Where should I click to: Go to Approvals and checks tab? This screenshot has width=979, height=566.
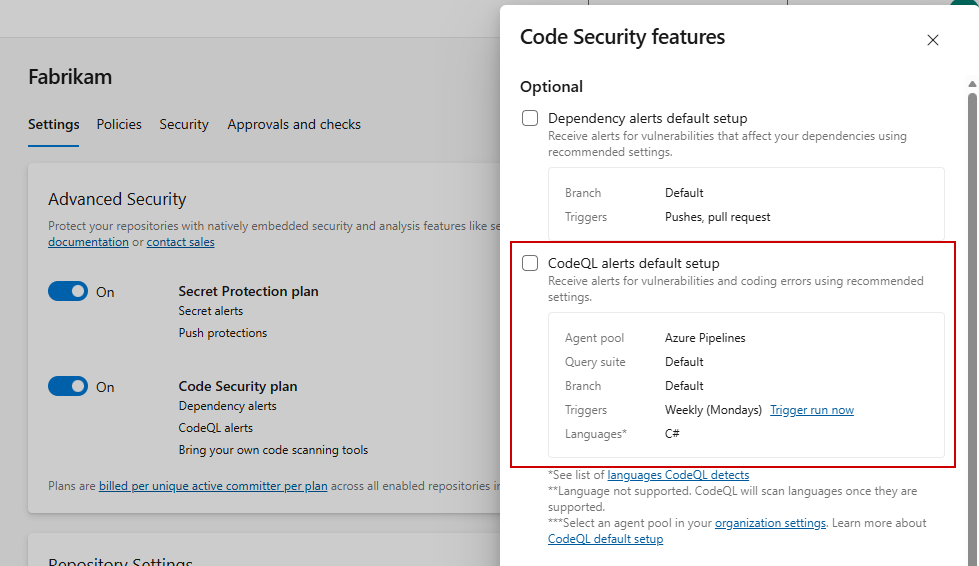(294, 124)
